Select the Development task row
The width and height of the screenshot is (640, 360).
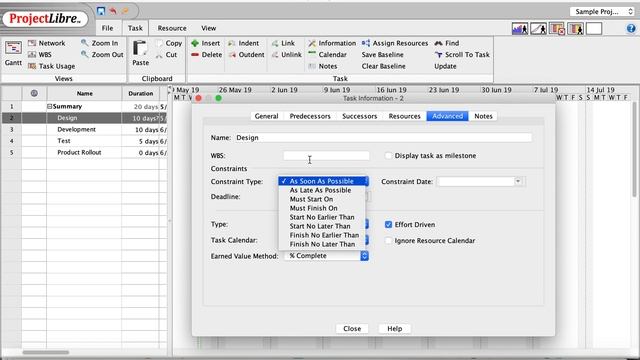coord(84,129)
